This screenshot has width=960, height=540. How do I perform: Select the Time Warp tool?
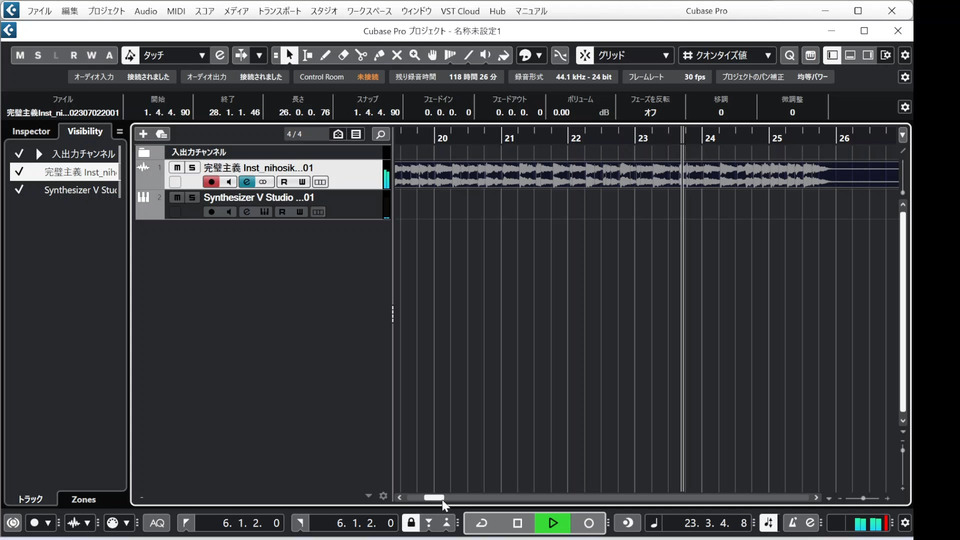(450, 55)
